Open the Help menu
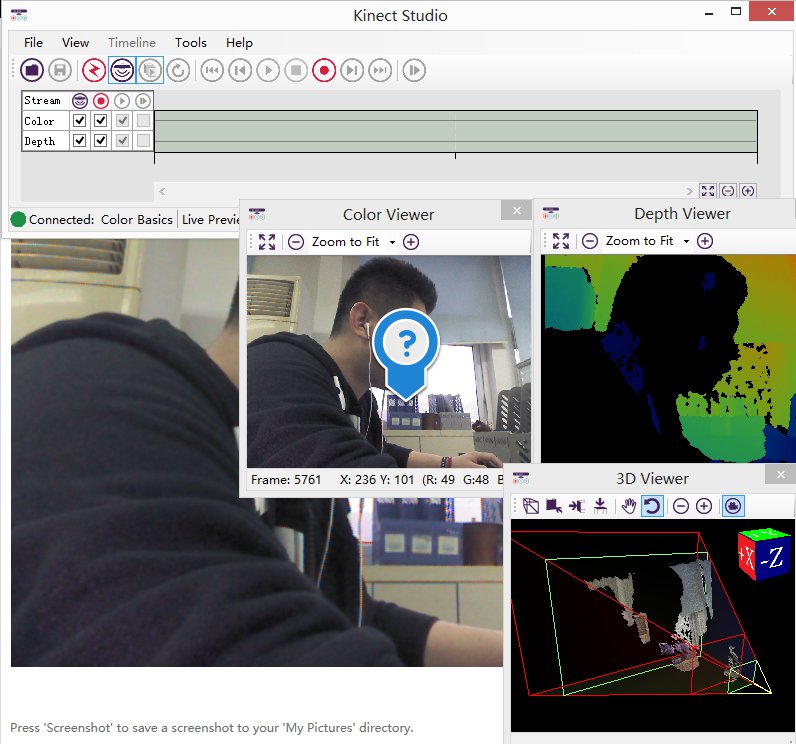 (239, 43)
